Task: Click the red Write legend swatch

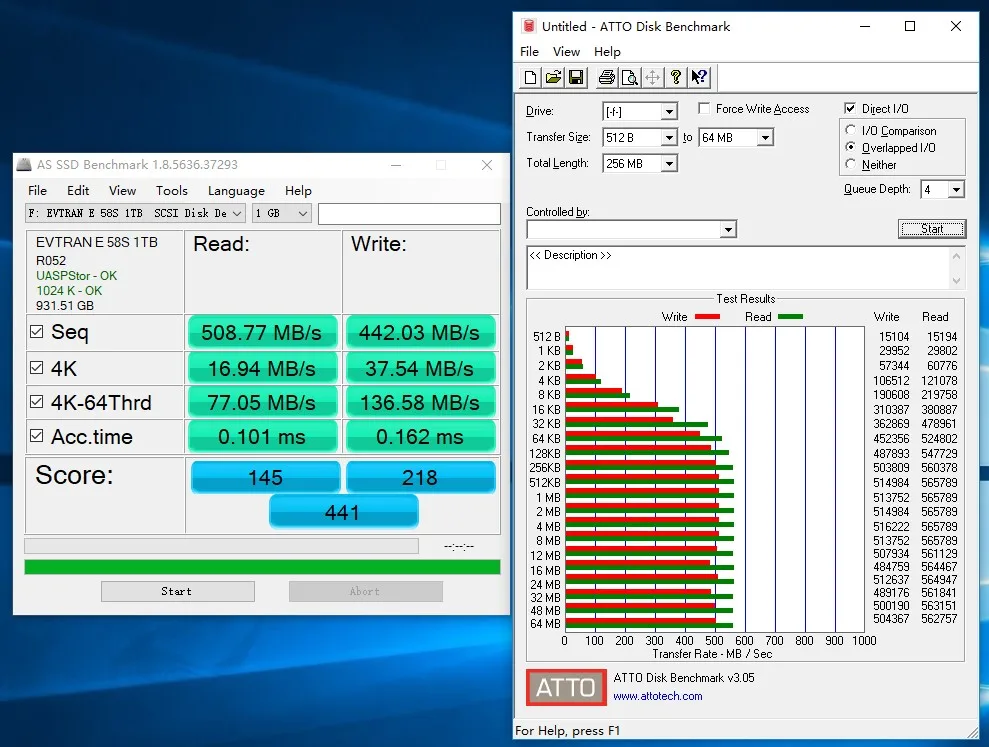Action: coord(707,317)
